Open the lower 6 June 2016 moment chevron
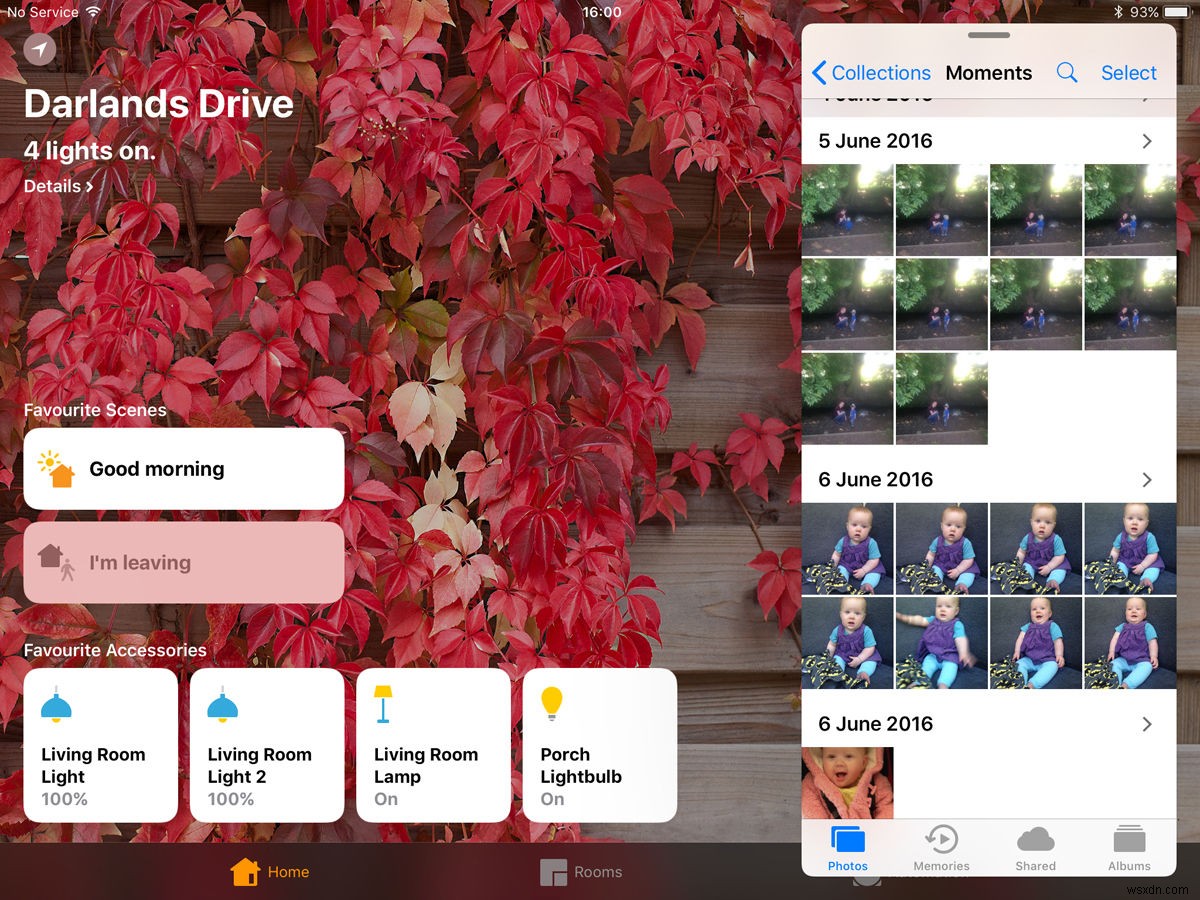Viewport: 1200px width, 900px height. point(1146,723)
